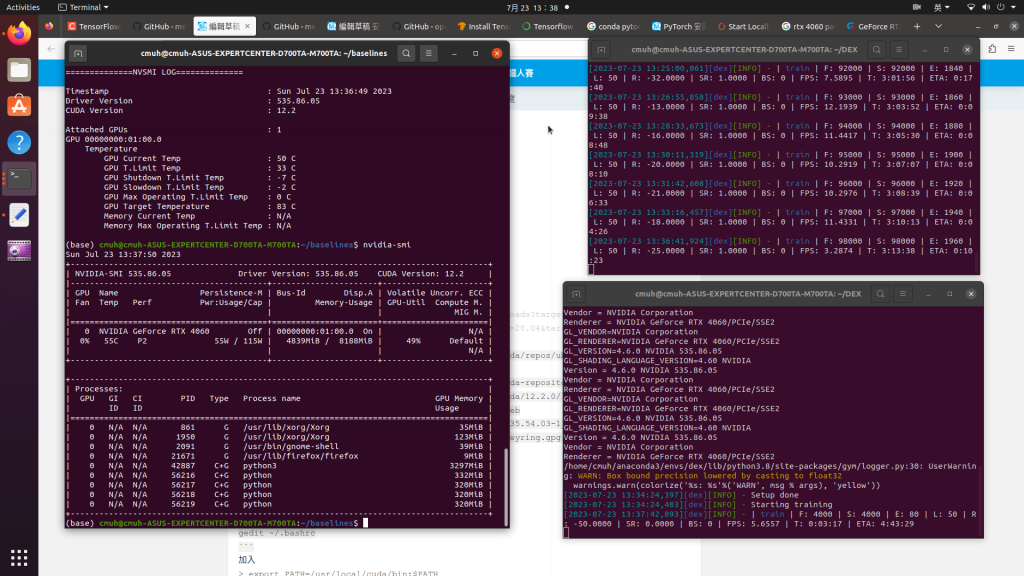Open the input source selector in the top bar
The width and height of the screenshot is (1024, 576).
[x=941, y=7]
